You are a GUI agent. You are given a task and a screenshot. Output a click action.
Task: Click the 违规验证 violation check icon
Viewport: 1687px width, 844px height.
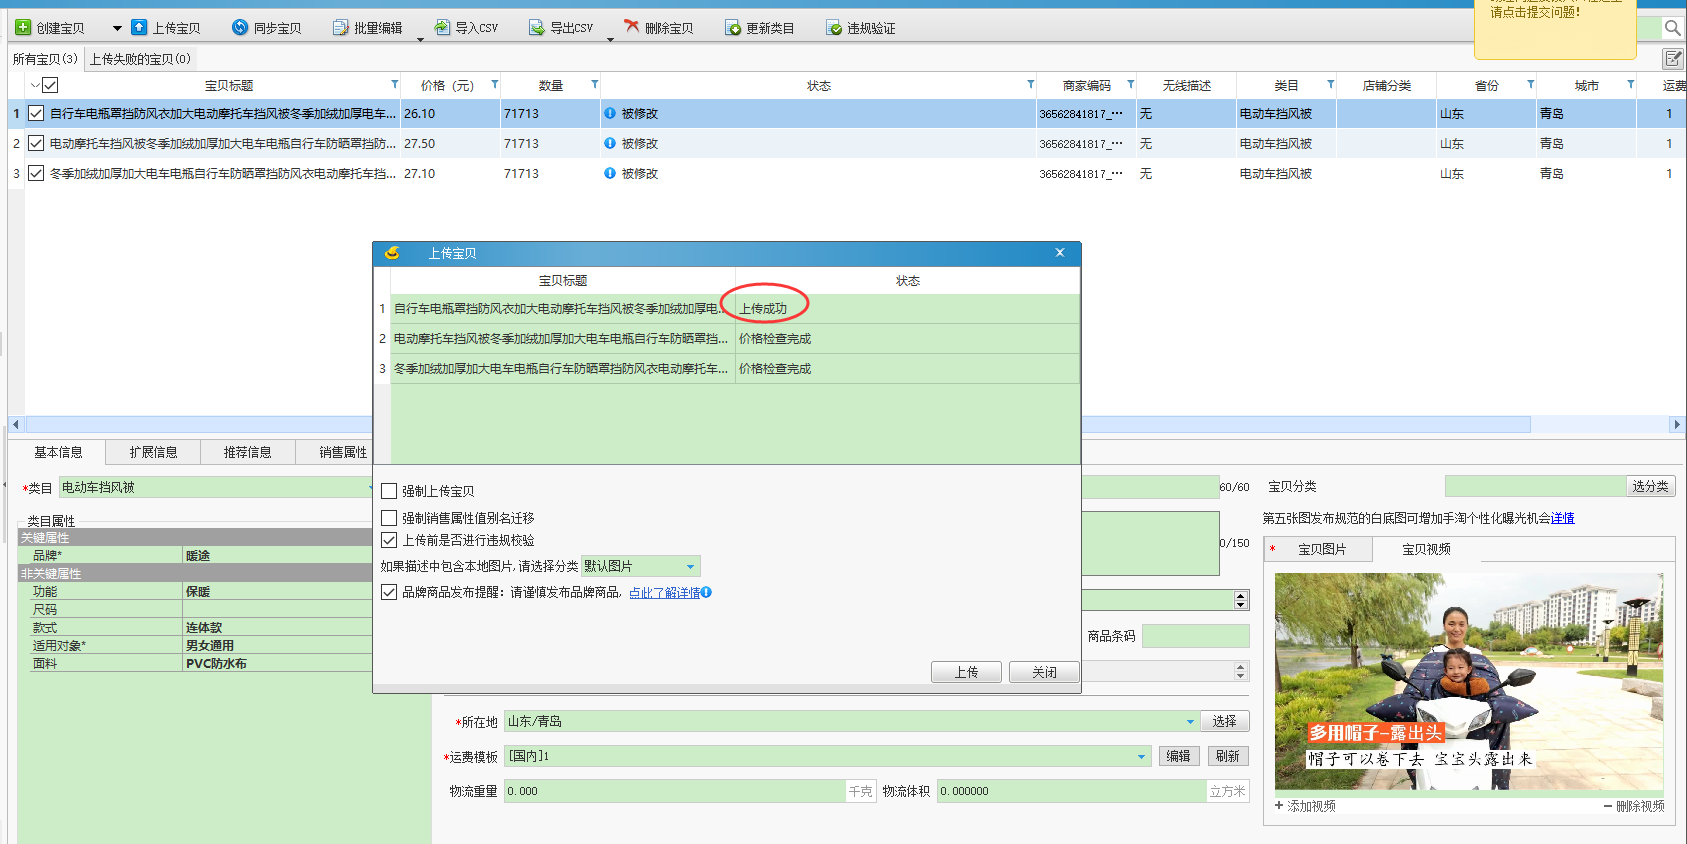click(x=834, y=28)
